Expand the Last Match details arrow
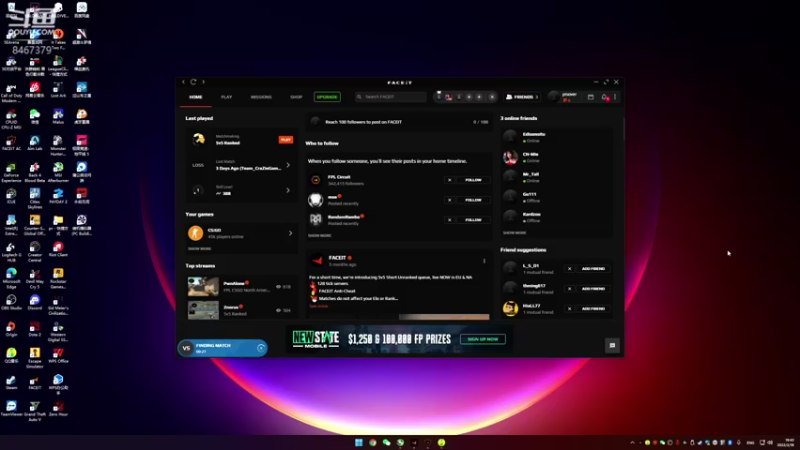 coord(288,165)
